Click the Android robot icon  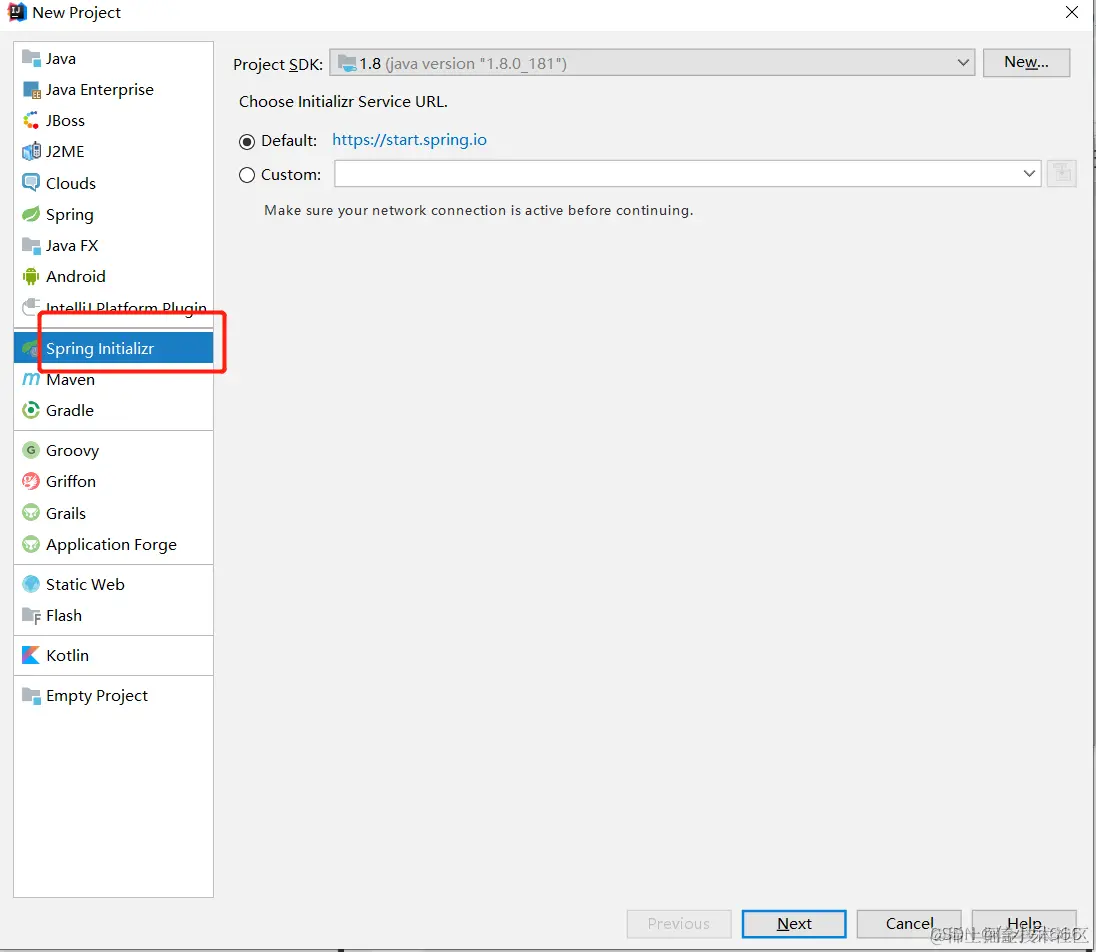pos(31,277)
